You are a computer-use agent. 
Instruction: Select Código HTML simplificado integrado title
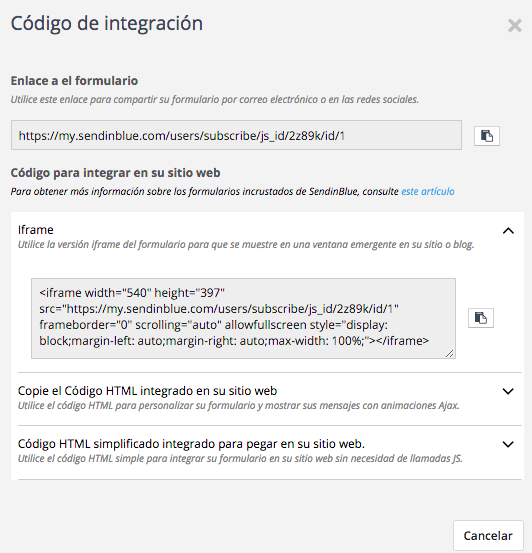pyautogui.click(x=191, y=444)
